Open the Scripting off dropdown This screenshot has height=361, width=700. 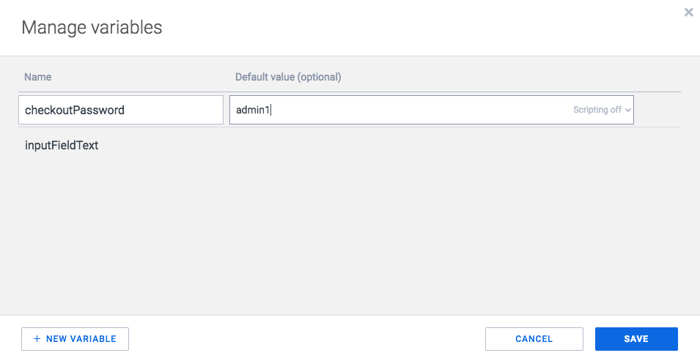pyautogui.click(x=602, y=110)
